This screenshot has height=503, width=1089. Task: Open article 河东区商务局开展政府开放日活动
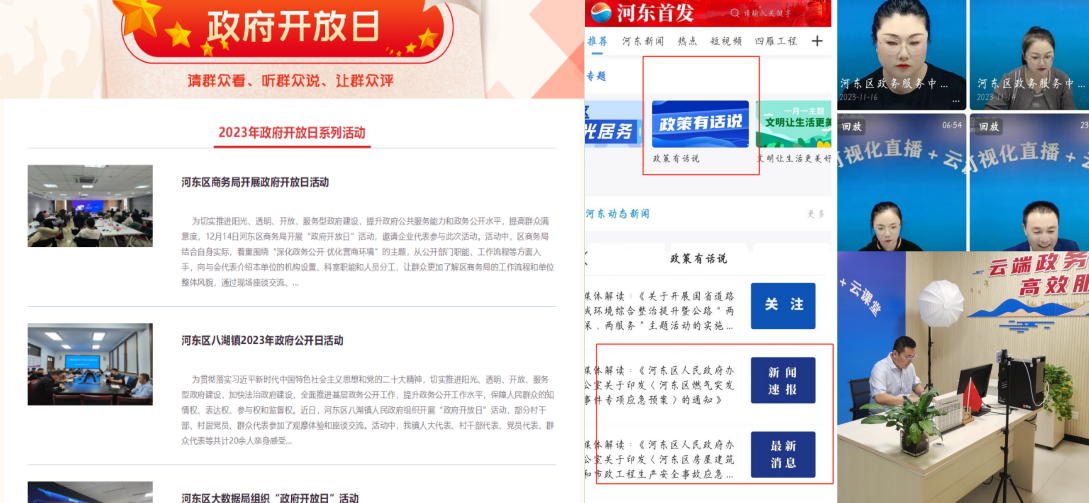point(255,182)
